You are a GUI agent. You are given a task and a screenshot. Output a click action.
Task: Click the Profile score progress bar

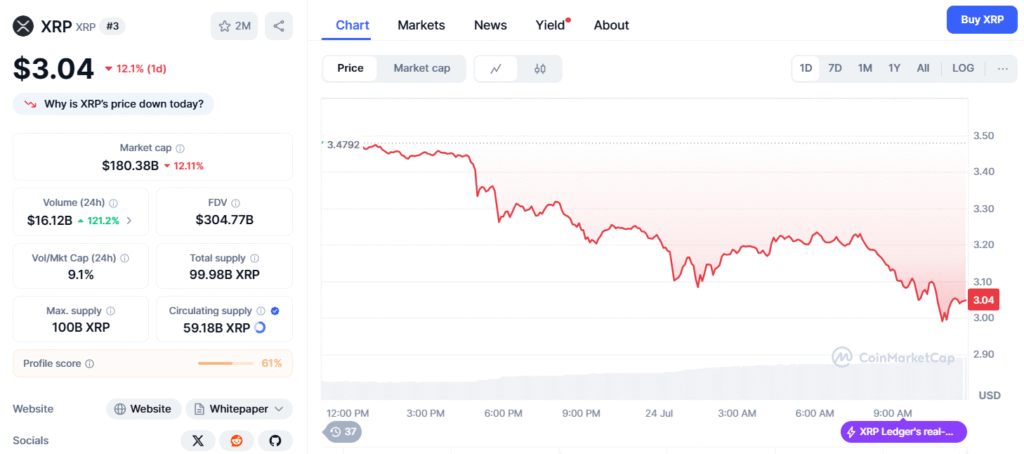227,363
